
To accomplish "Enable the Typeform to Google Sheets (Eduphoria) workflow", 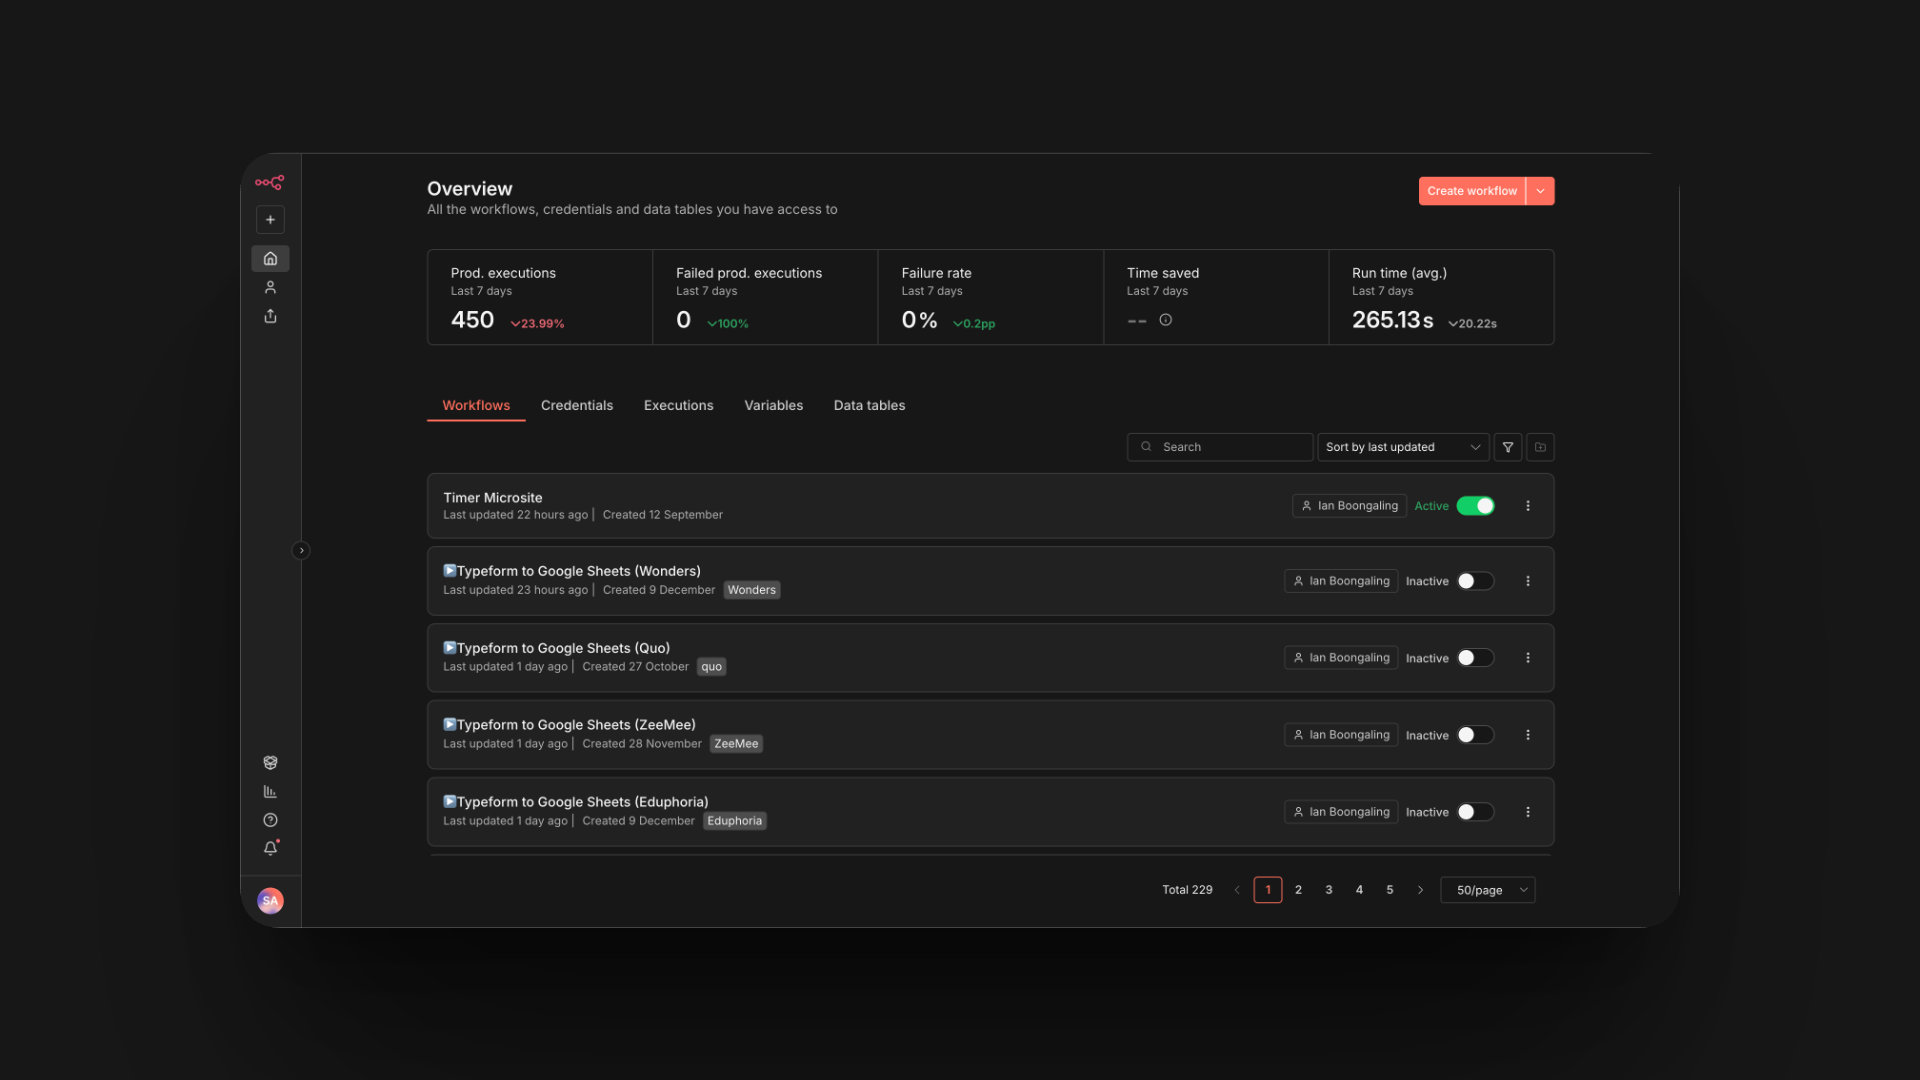I will (x=1474, y=812).
